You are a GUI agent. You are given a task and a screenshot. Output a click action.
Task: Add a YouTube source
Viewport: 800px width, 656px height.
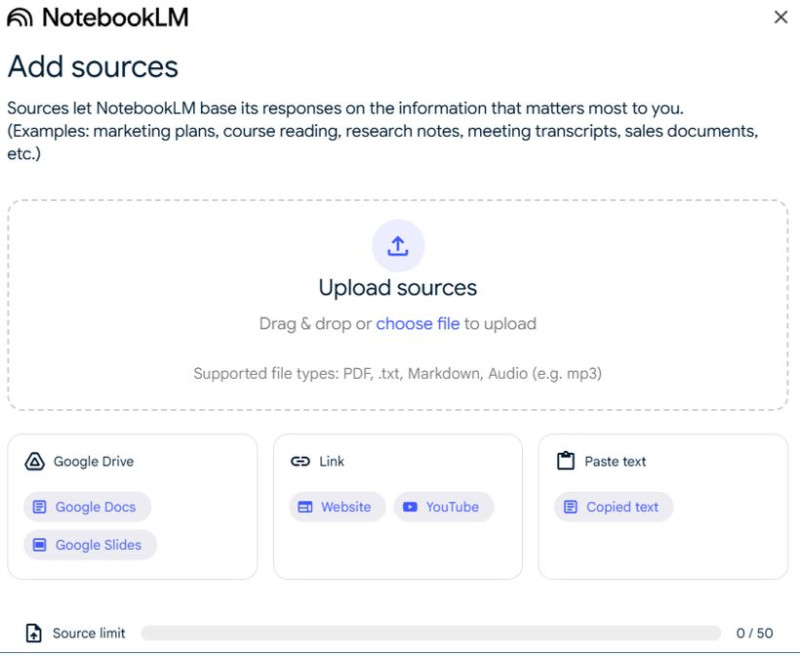point(443,507)
